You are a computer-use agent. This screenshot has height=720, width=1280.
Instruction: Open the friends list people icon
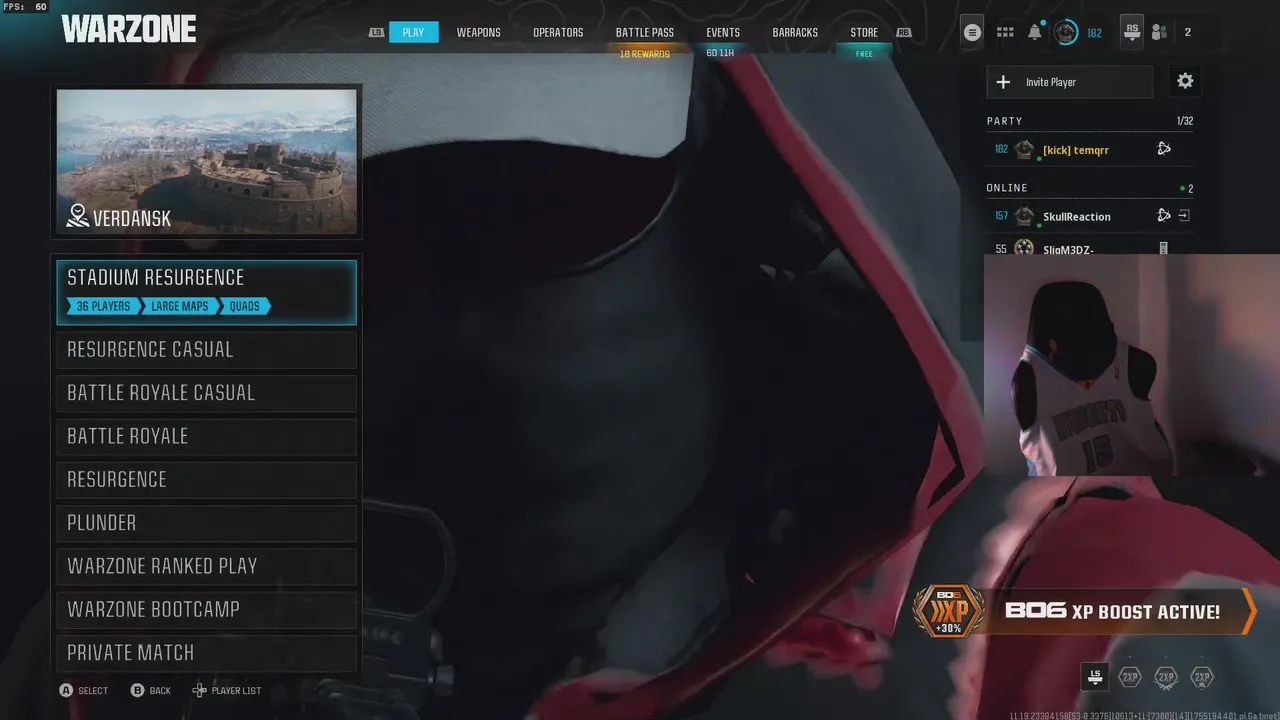coord(1159,32)
